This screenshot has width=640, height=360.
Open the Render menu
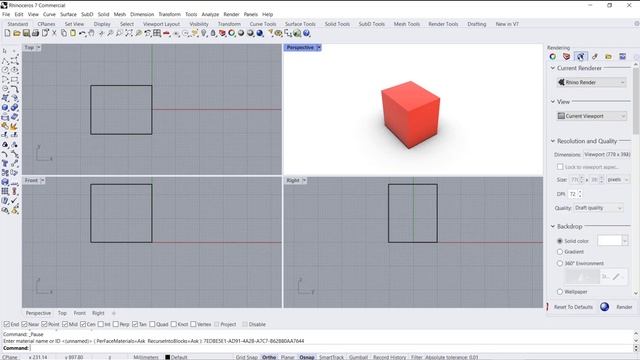[231, 14]
